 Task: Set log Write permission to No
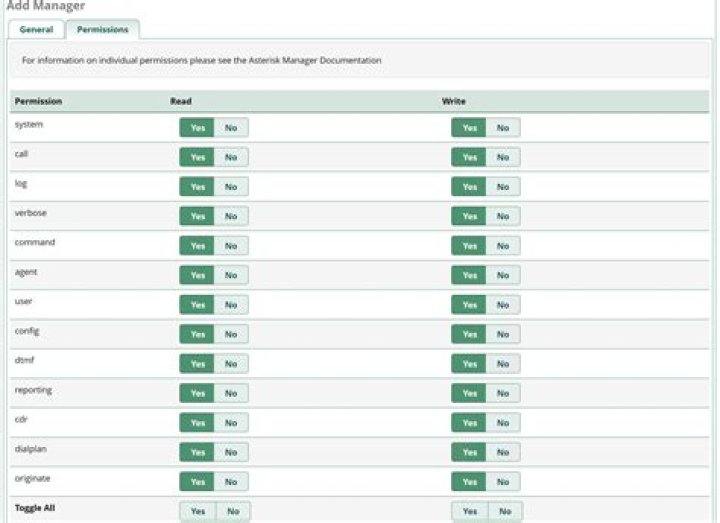click(x=502, y=187)
